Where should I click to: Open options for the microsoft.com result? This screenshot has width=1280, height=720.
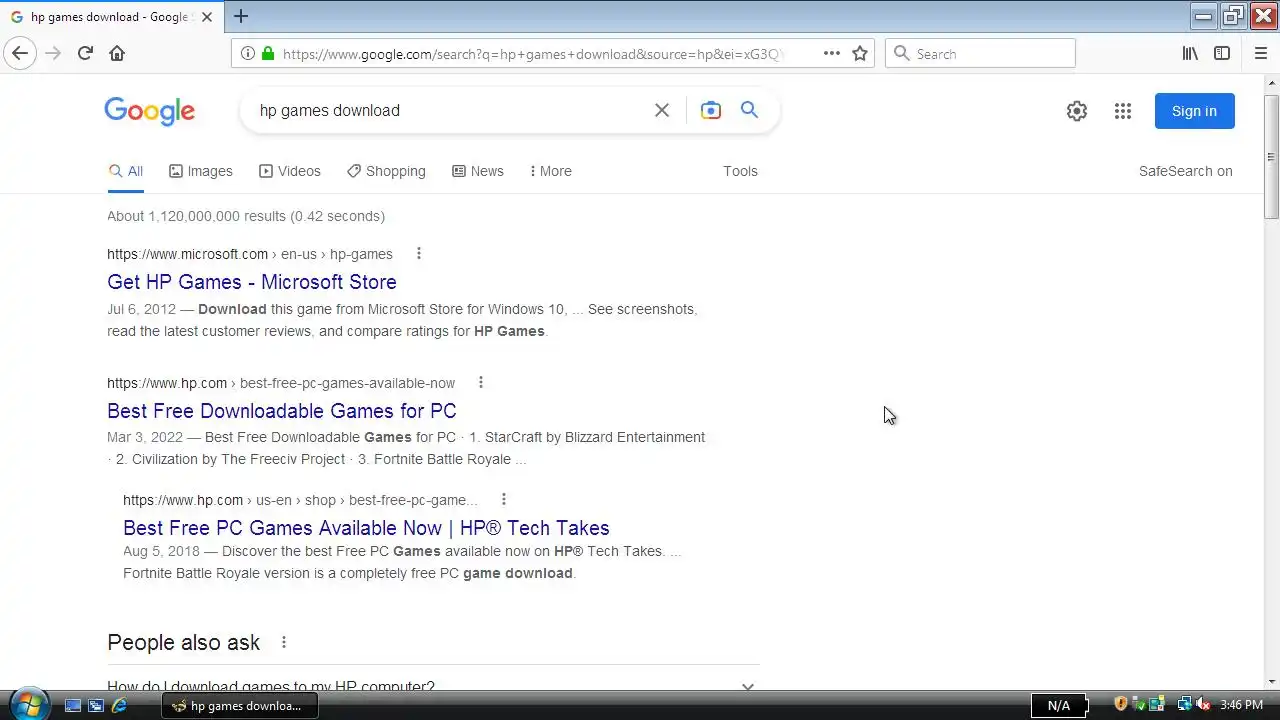[419, 254]
